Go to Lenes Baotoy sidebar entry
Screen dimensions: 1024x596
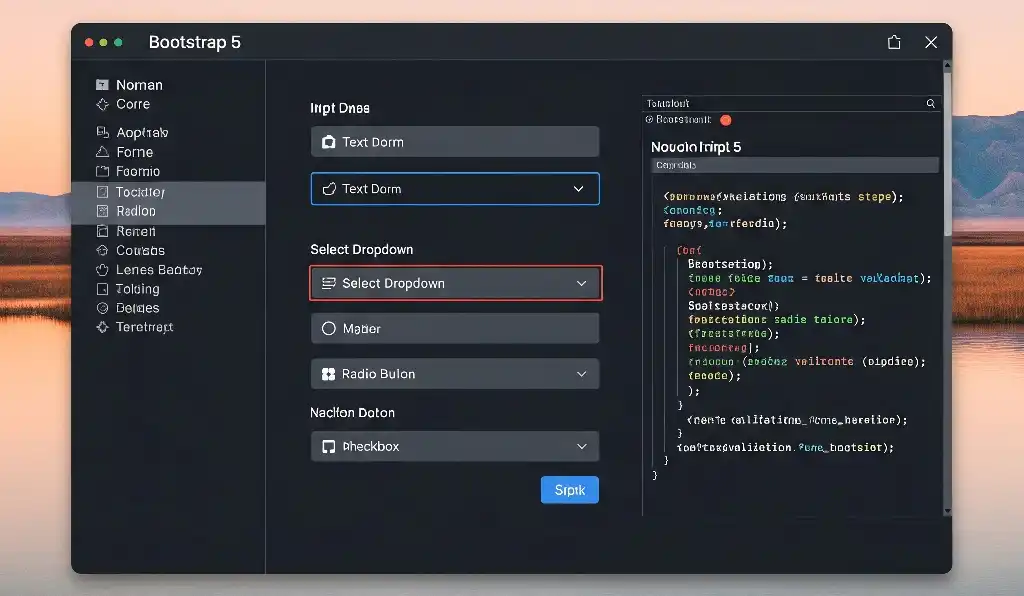point(159,270)
